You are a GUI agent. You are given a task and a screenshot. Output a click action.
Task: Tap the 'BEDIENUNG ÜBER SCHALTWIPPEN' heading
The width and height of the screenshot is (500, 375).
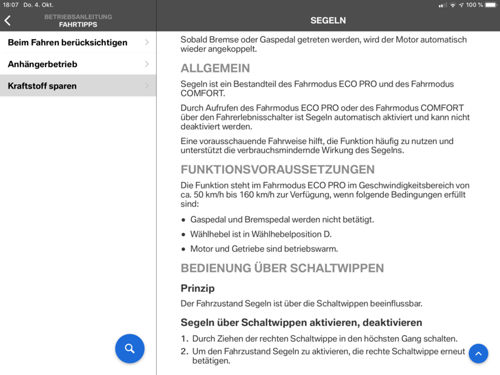click(282, 268)
